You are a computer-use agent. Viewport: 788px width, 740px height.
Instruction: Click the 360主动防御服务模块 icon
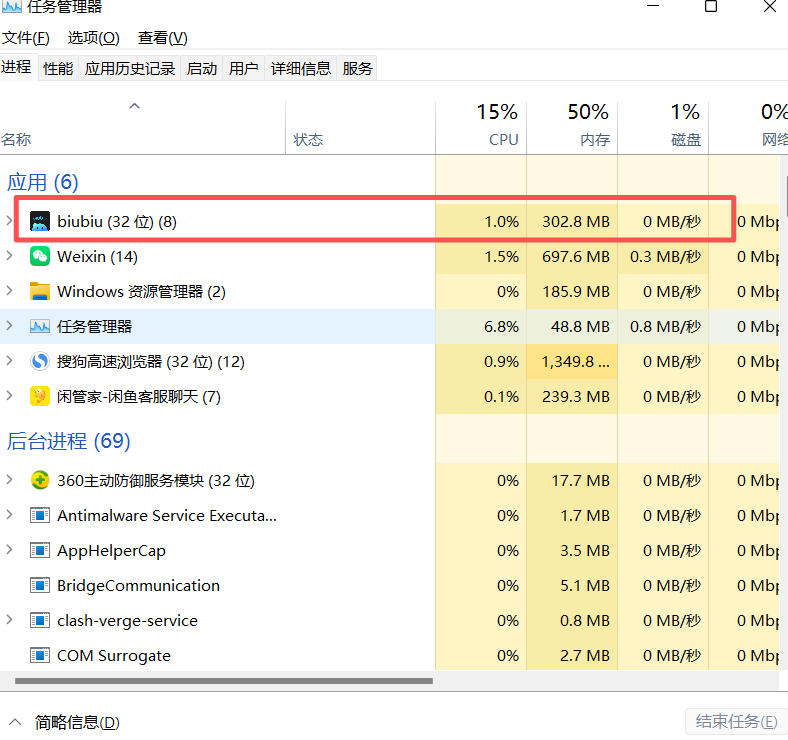pyautogui.click(x=40, y=481)
